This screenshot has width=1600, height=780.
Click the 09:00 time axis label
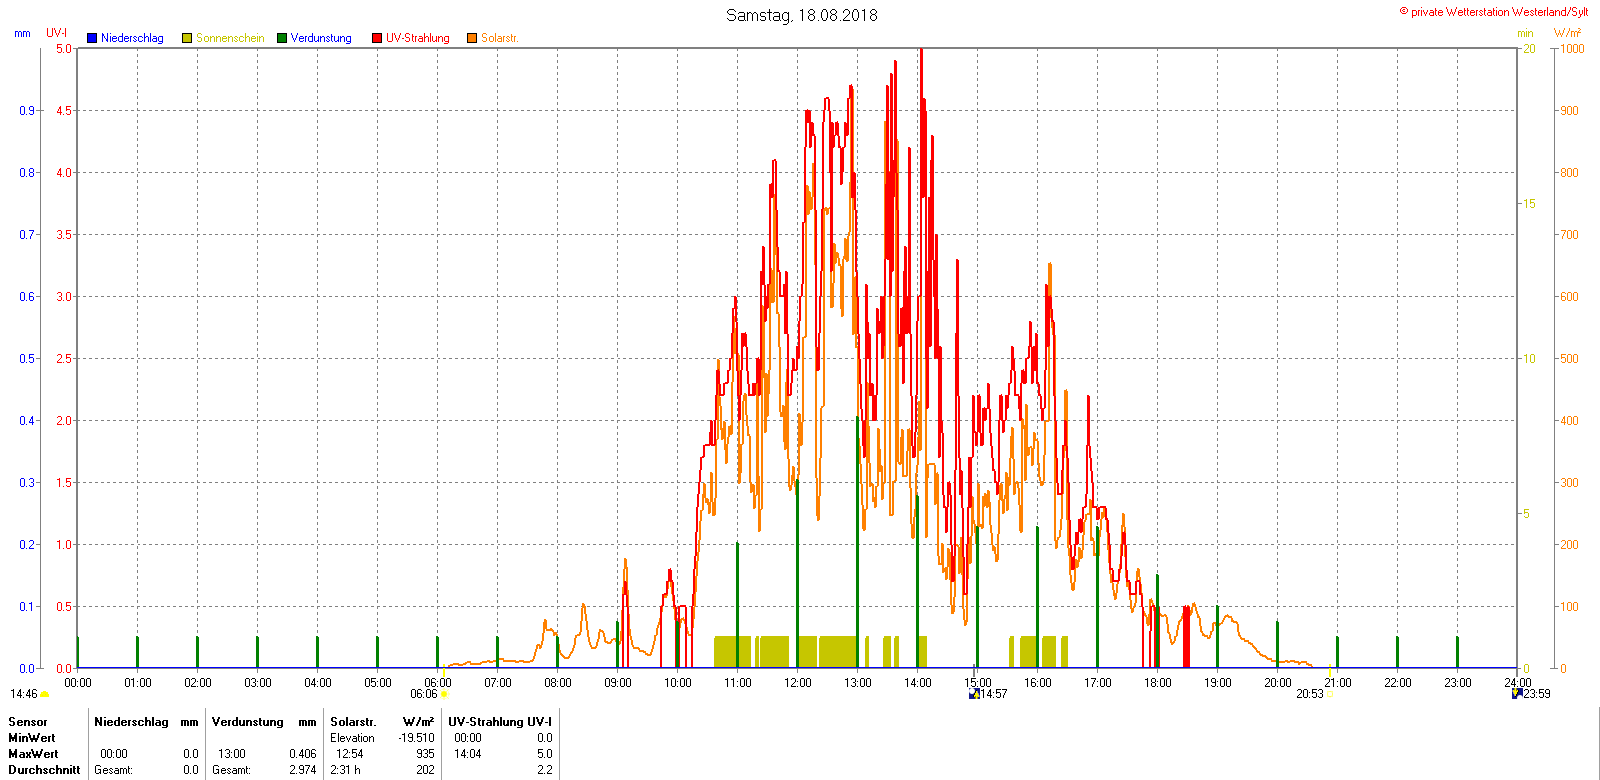point(618,683)
